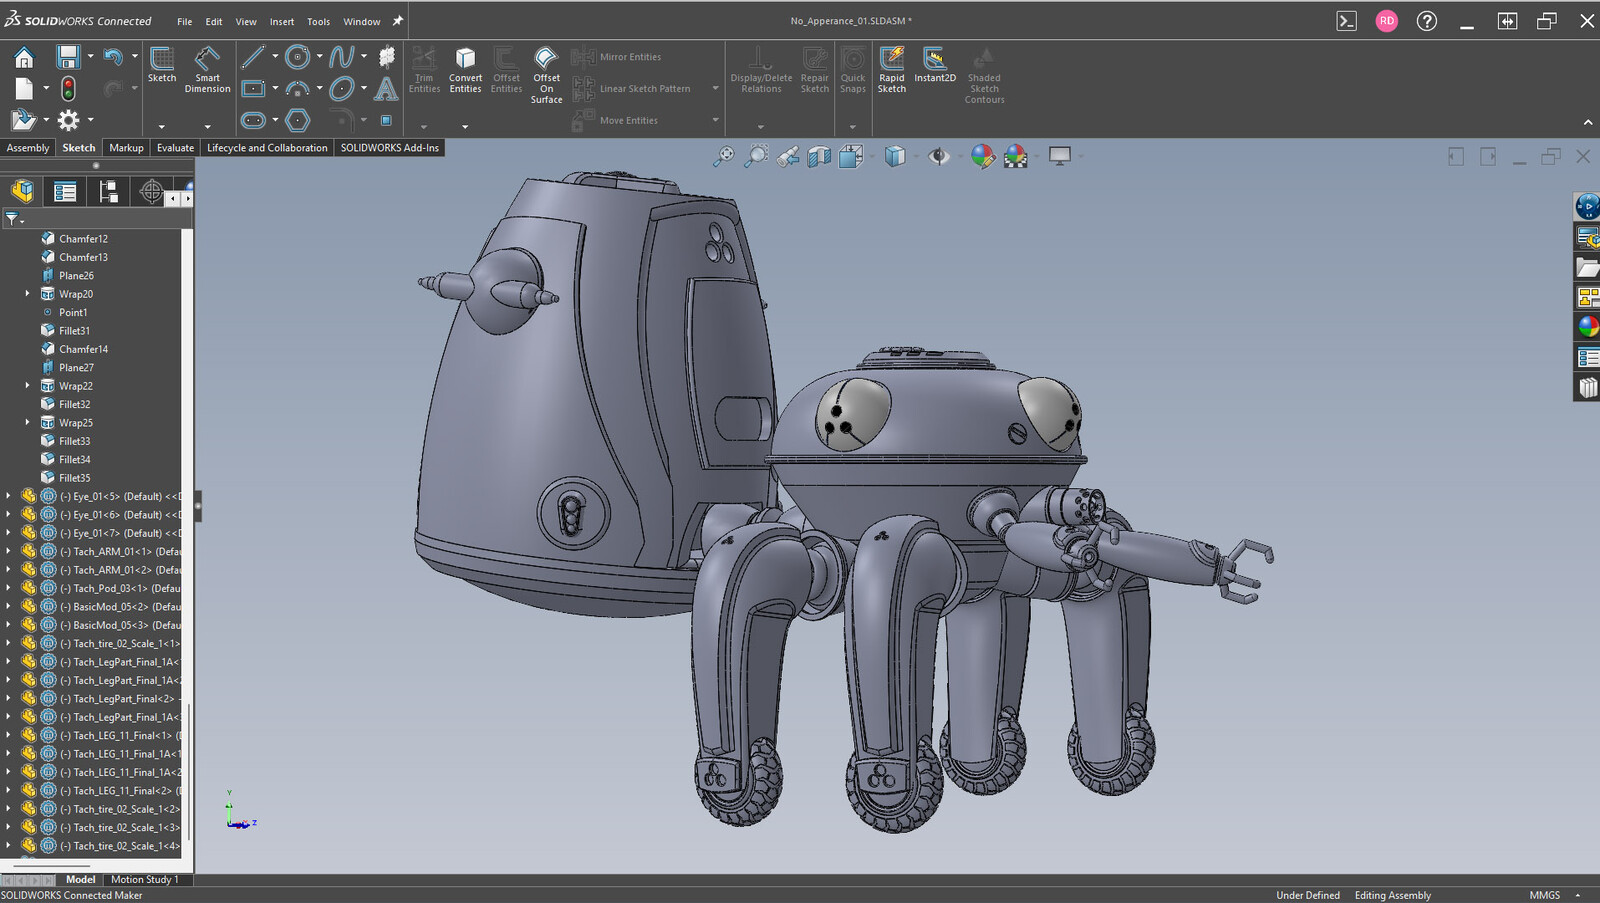Save the document with the floppy icon
Viewport: 1600px width, 903px height.
pos(68,57)
